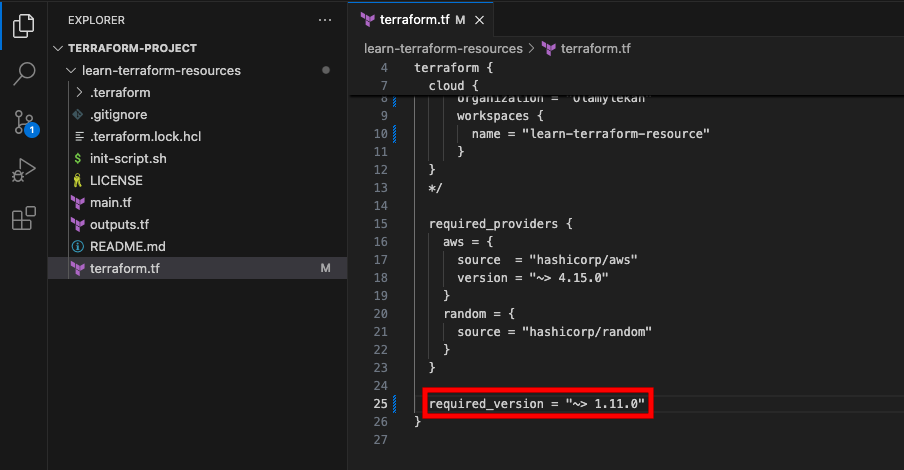Open Source Control view with badge
904x470 pixels.
[x=25, y=123]
